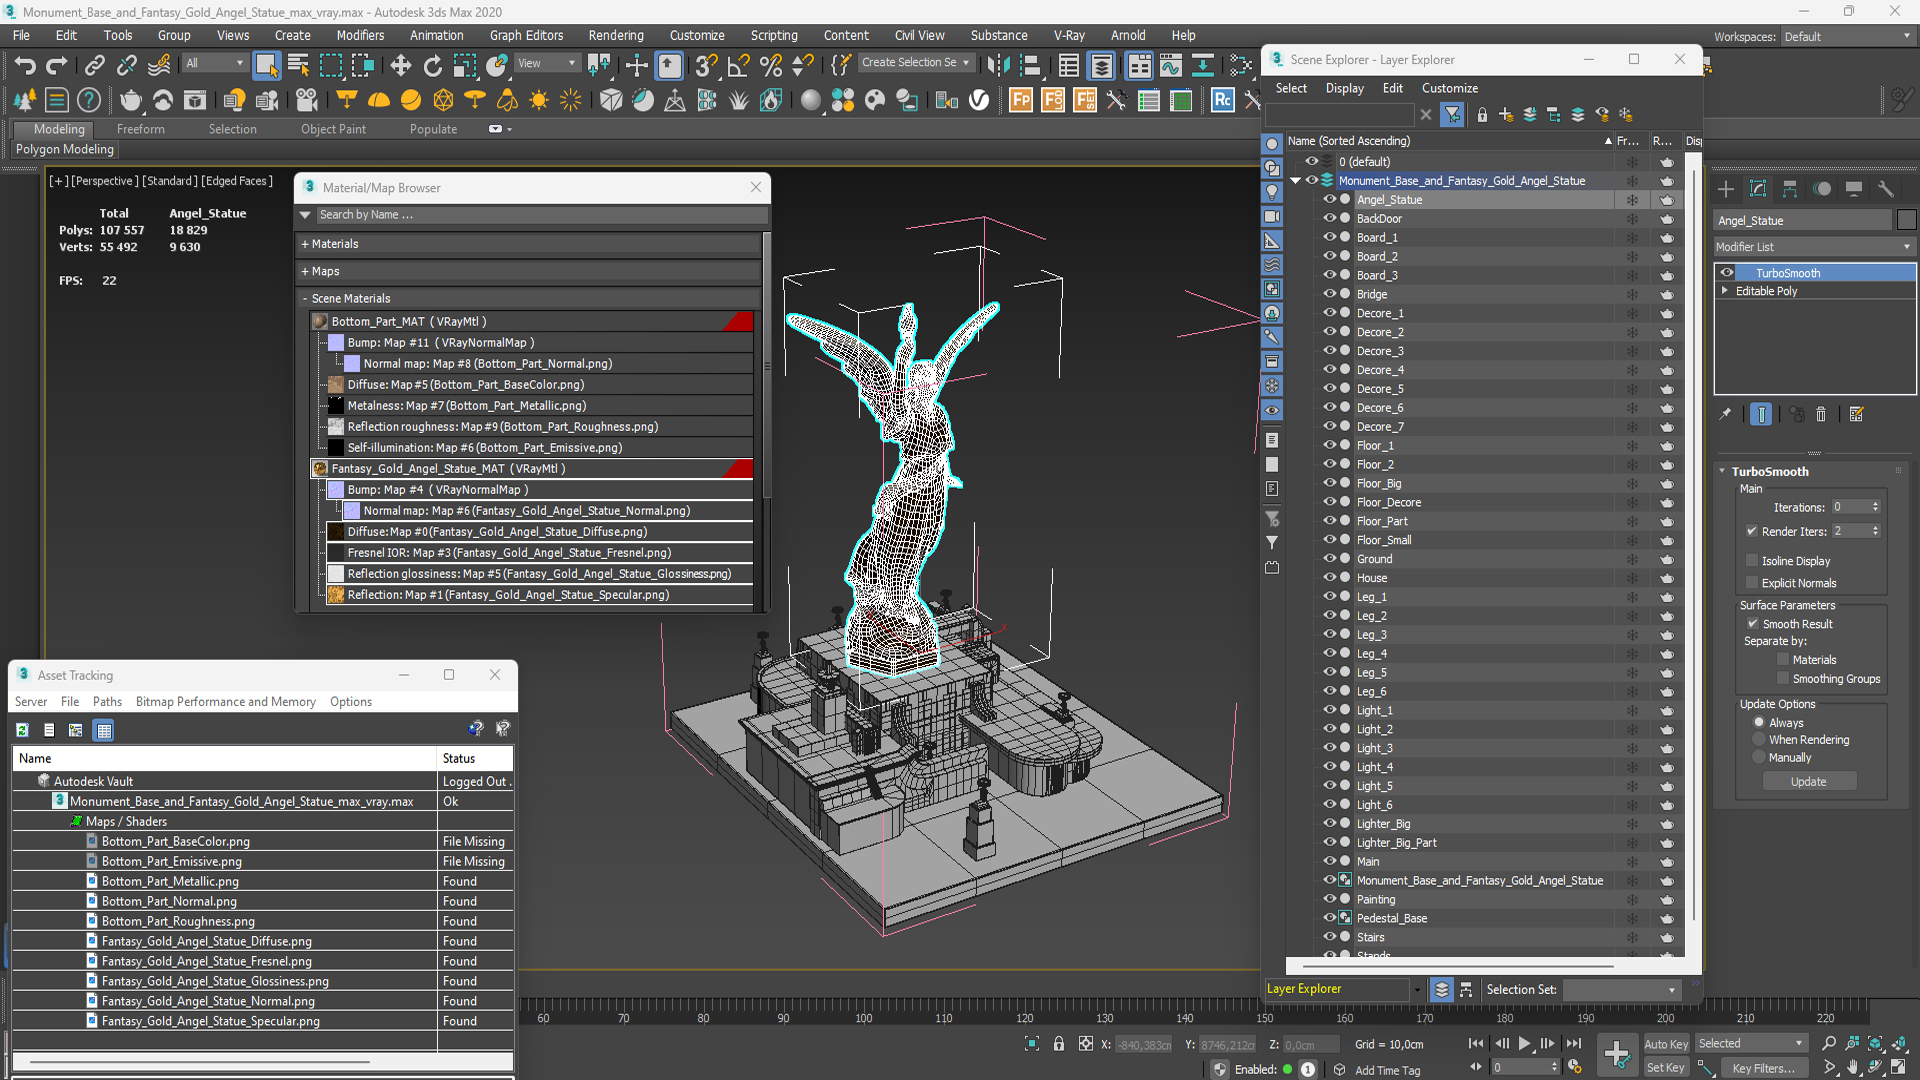Viewport: 1920px width, 1080px height.
Task: Click Selection Lock Toggle in status bar
Action: (1059, 1044)
